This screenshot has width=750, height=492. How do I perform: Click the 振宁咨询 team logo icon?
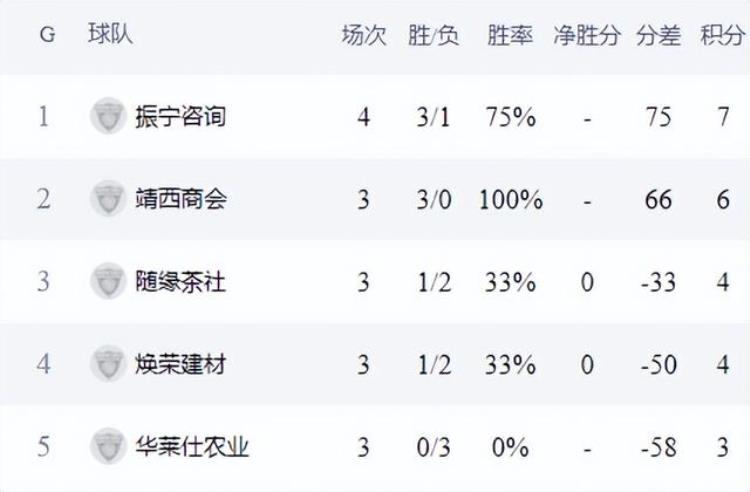click(107, 117)
